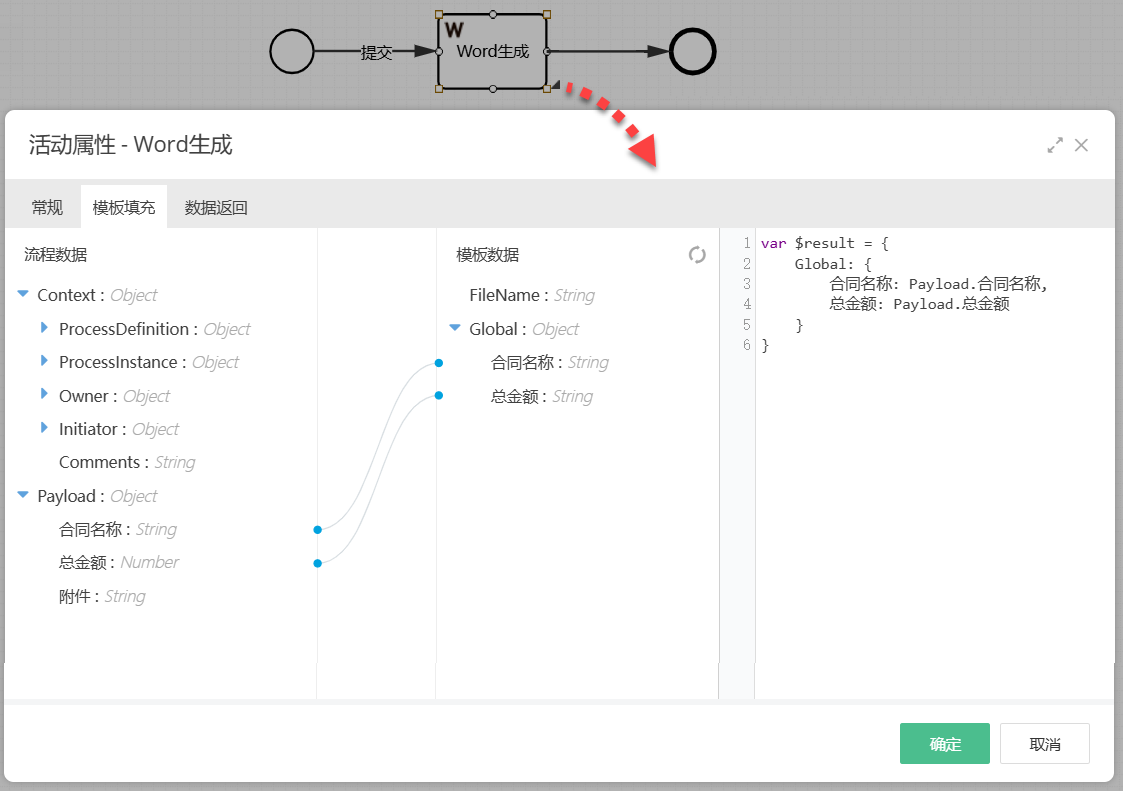This screenshot has height=791, width=1123.
Task: Collapse the Context tree node
Action: pos(24,295)
